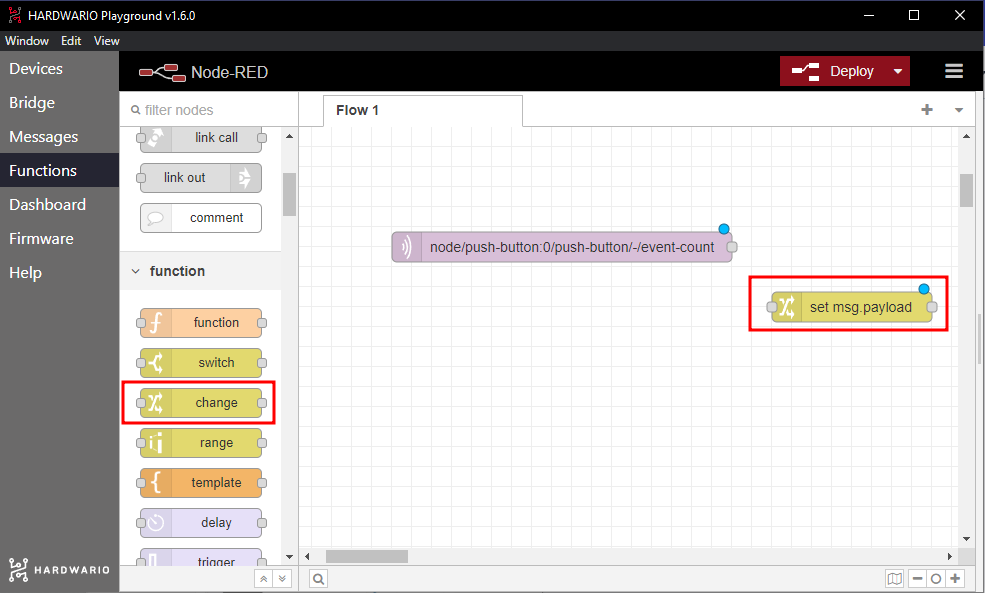Screen dimensions: 985x593
Task: Maximize the HARDWARIO Playground window
Action: point(914,15)
